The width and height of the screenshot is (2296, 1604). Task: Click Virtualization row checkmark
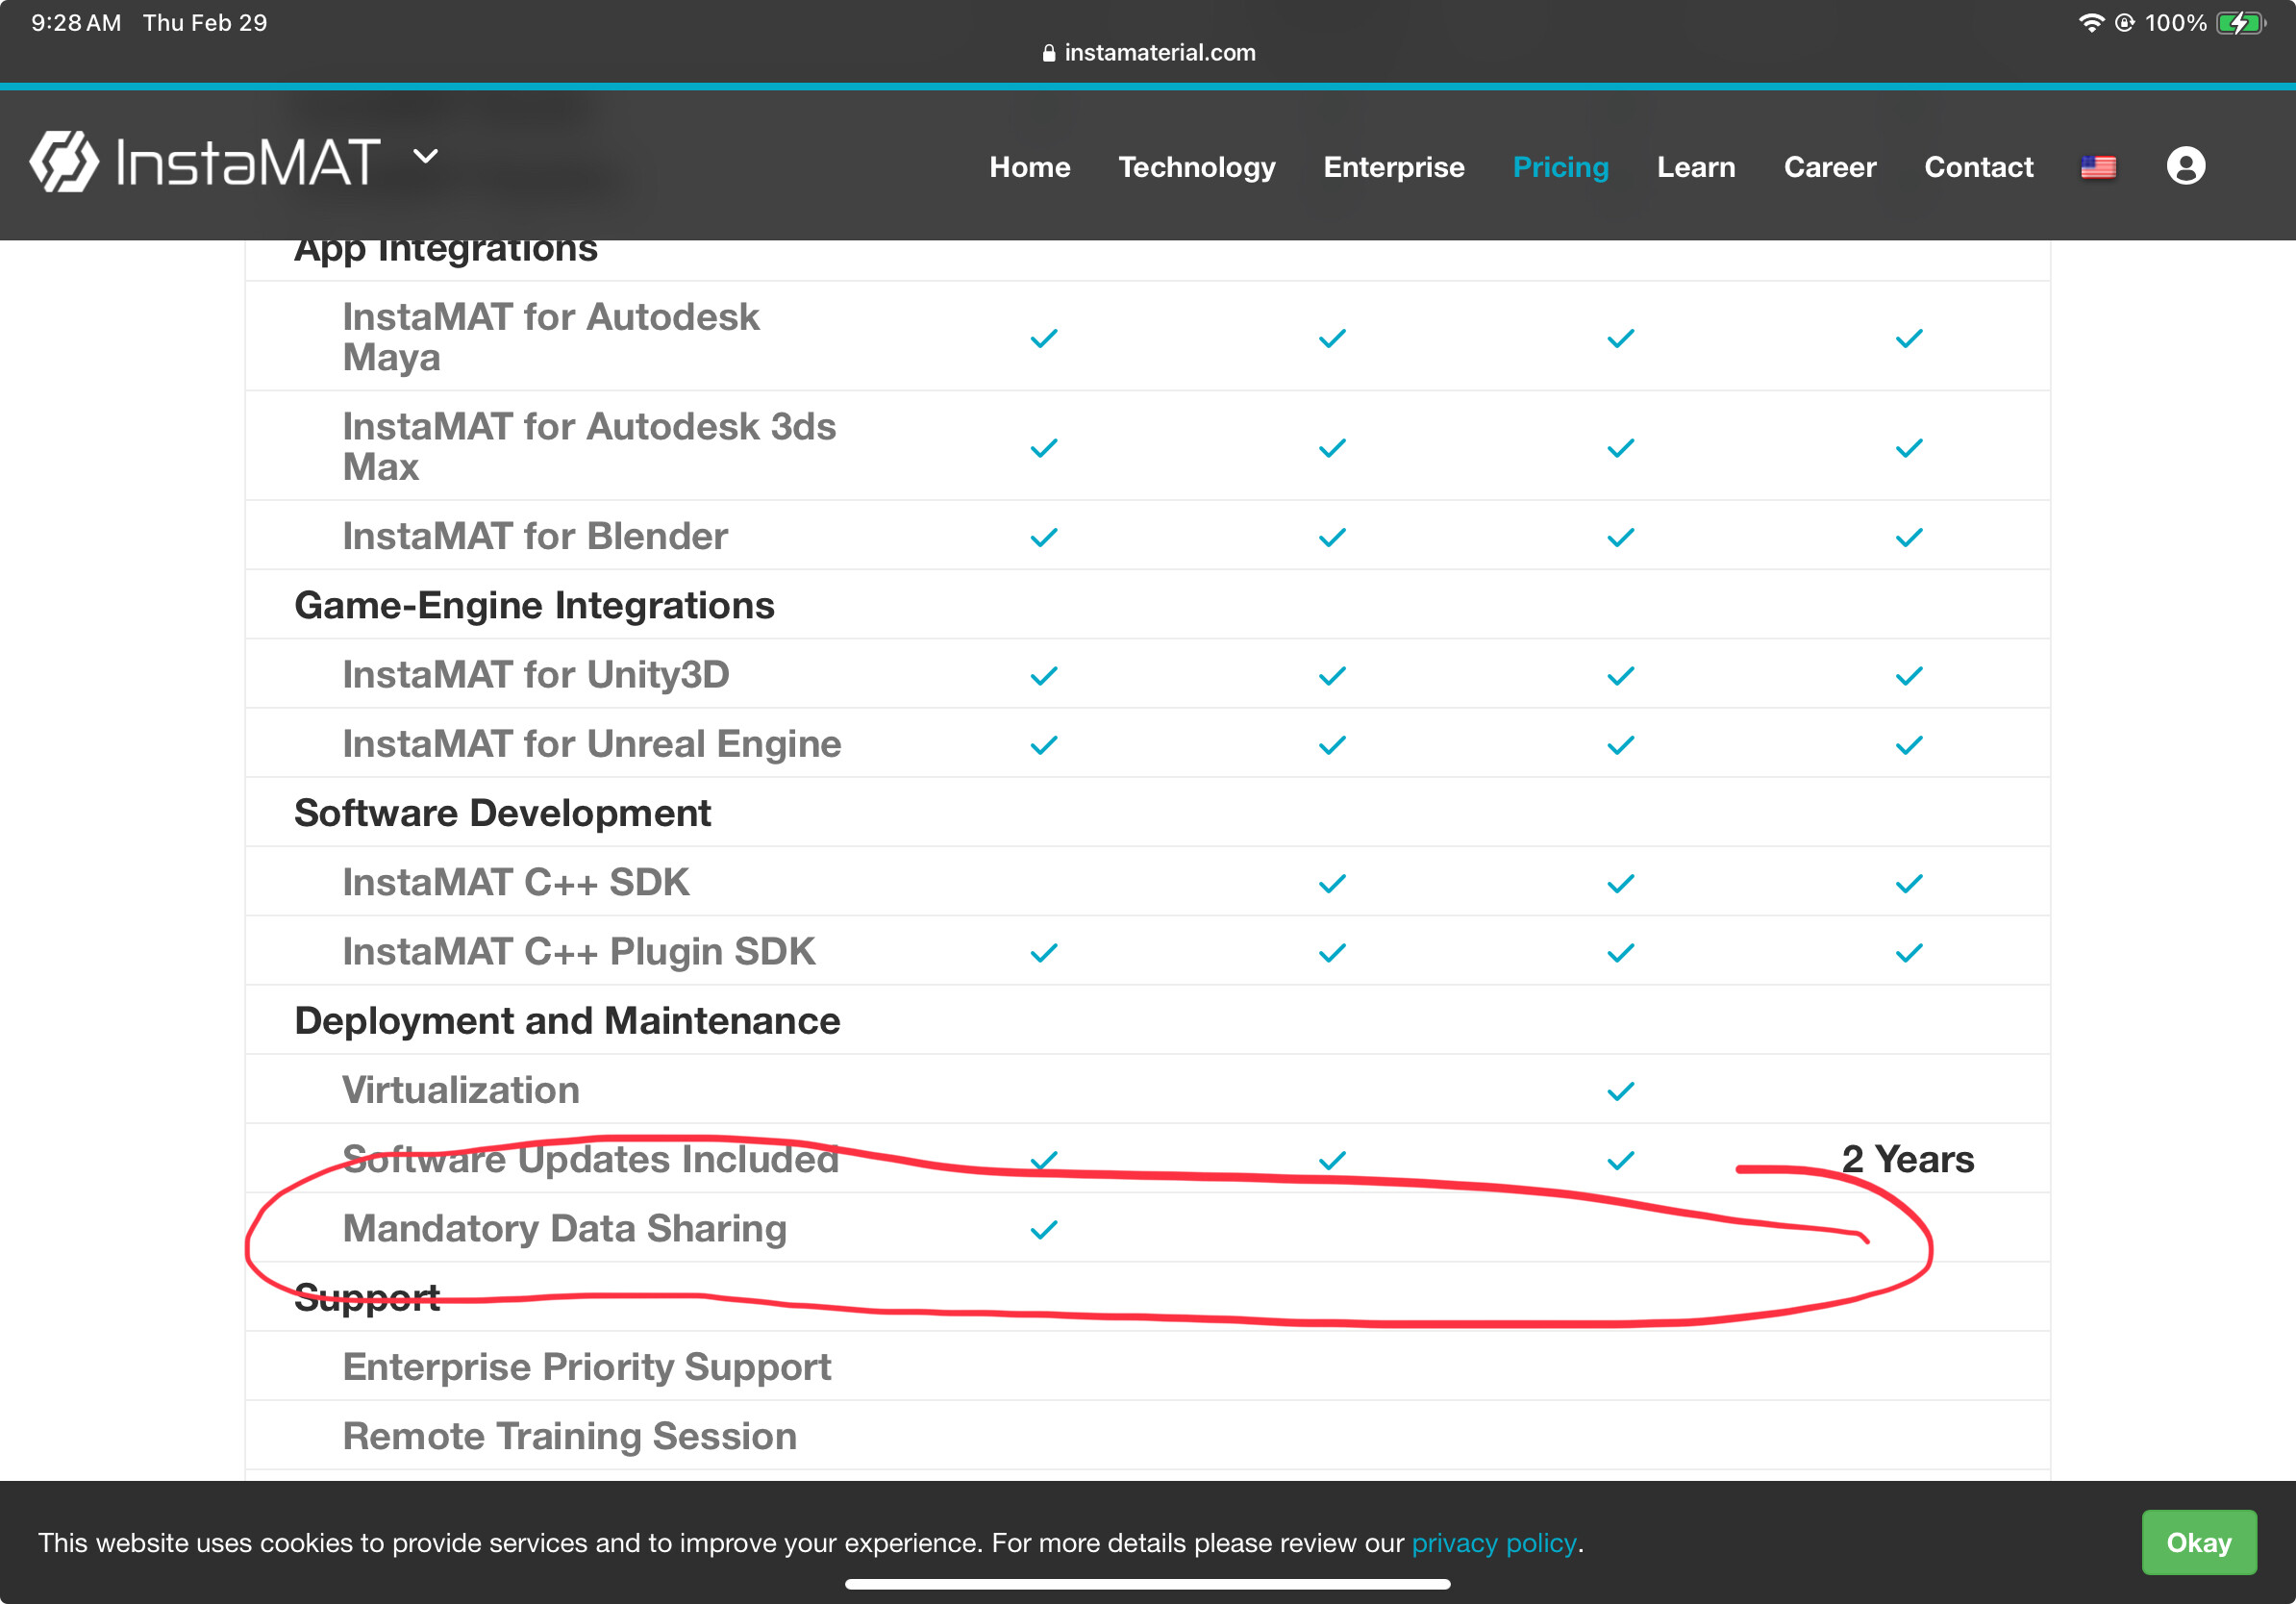pos(1620,1091)
